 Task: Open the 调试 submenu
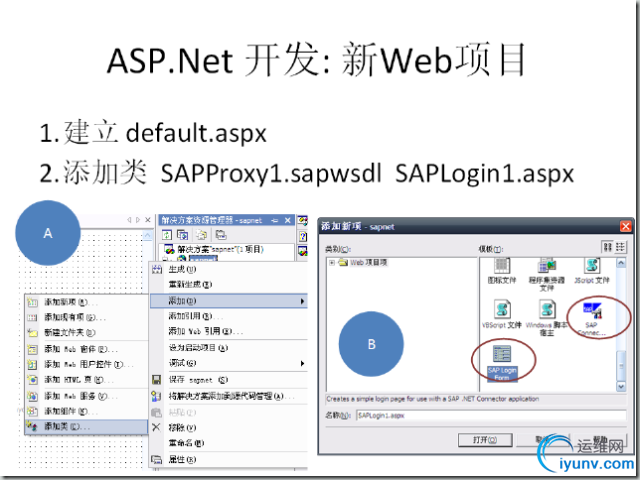click(x=229, y=363)
